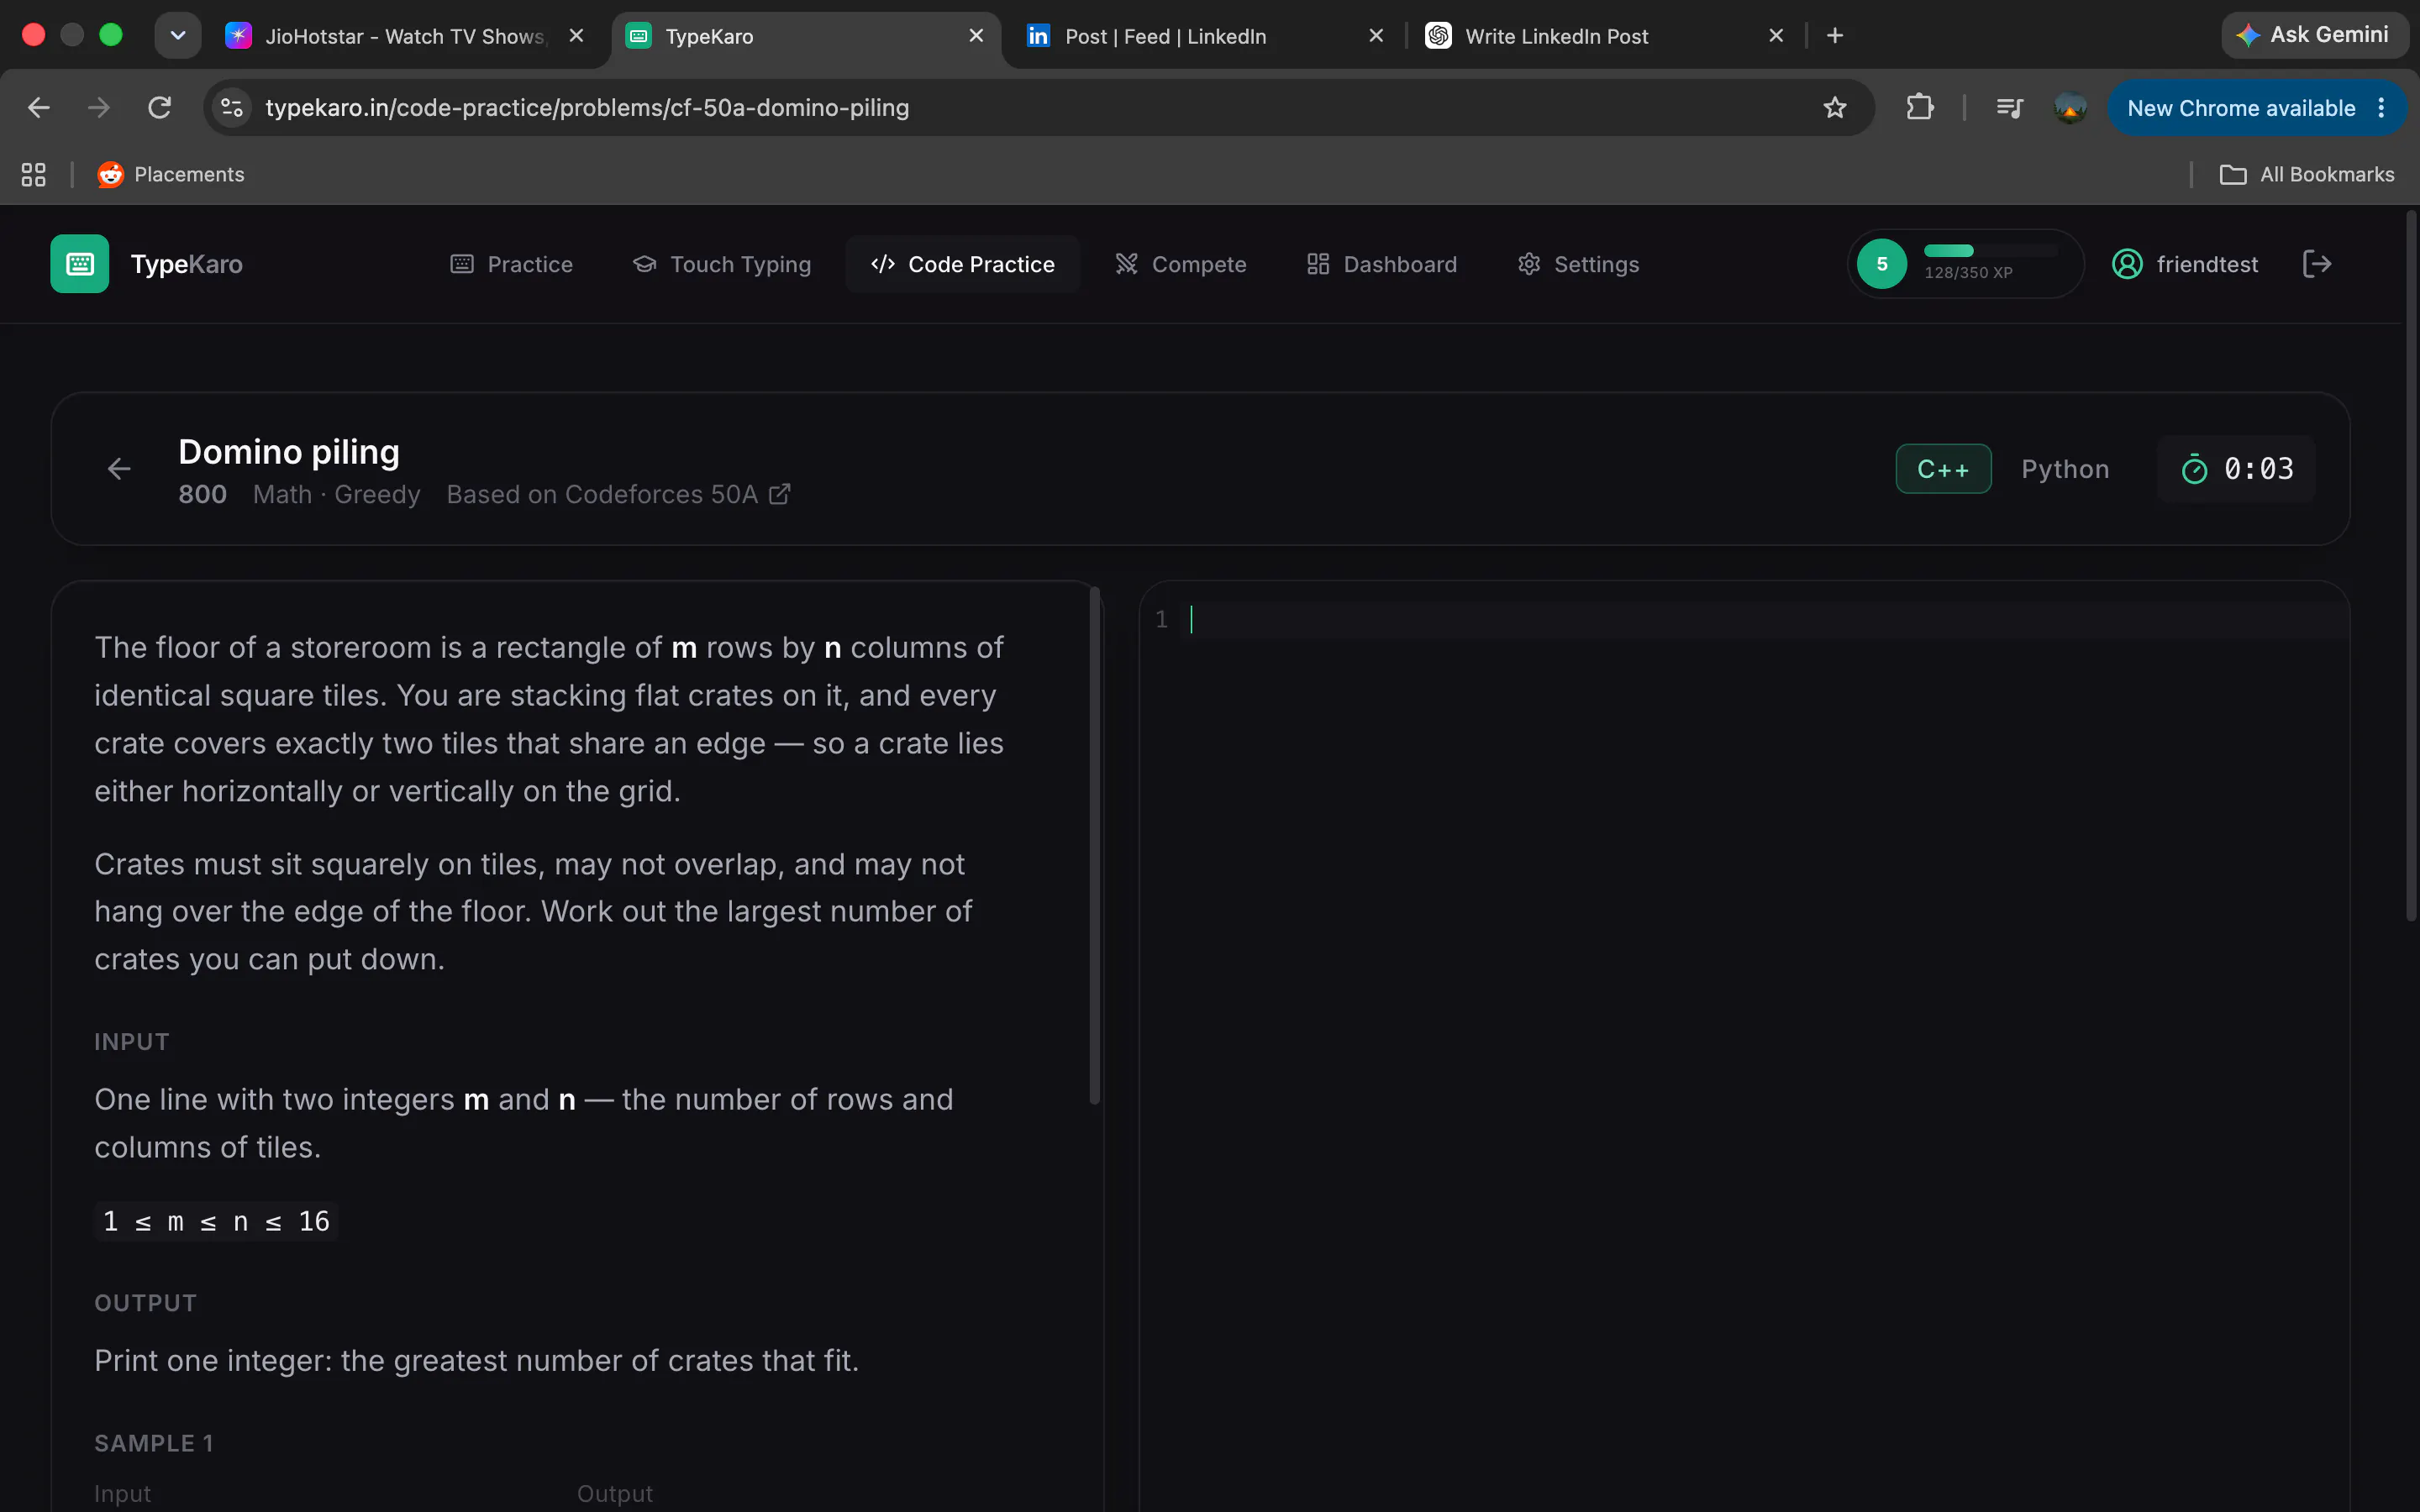Open the Placements bookmark

tap(171, 175)
